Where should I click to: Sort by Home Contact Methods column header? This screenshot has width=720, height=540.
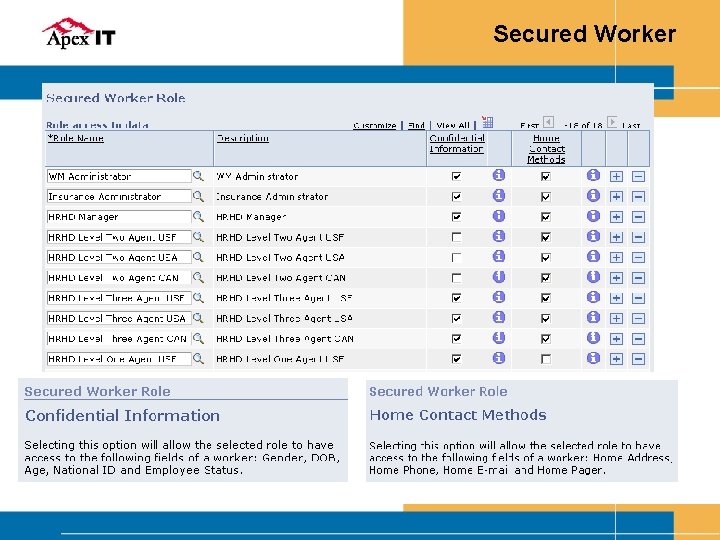pyautogui.click(x=546, y=148)
